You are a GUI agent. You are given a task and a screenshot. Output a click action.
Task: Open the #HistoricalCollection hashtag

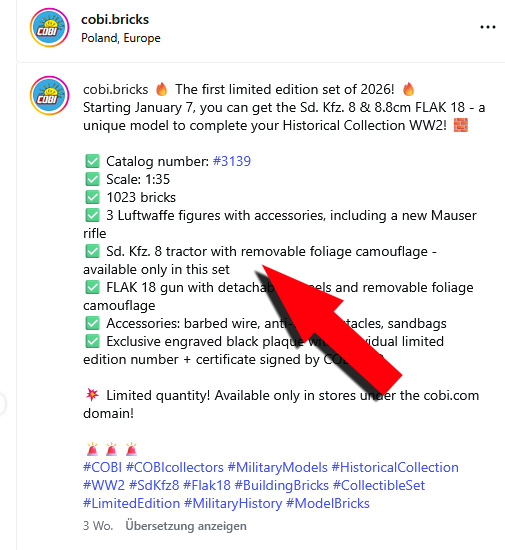(x=395, y=468)
